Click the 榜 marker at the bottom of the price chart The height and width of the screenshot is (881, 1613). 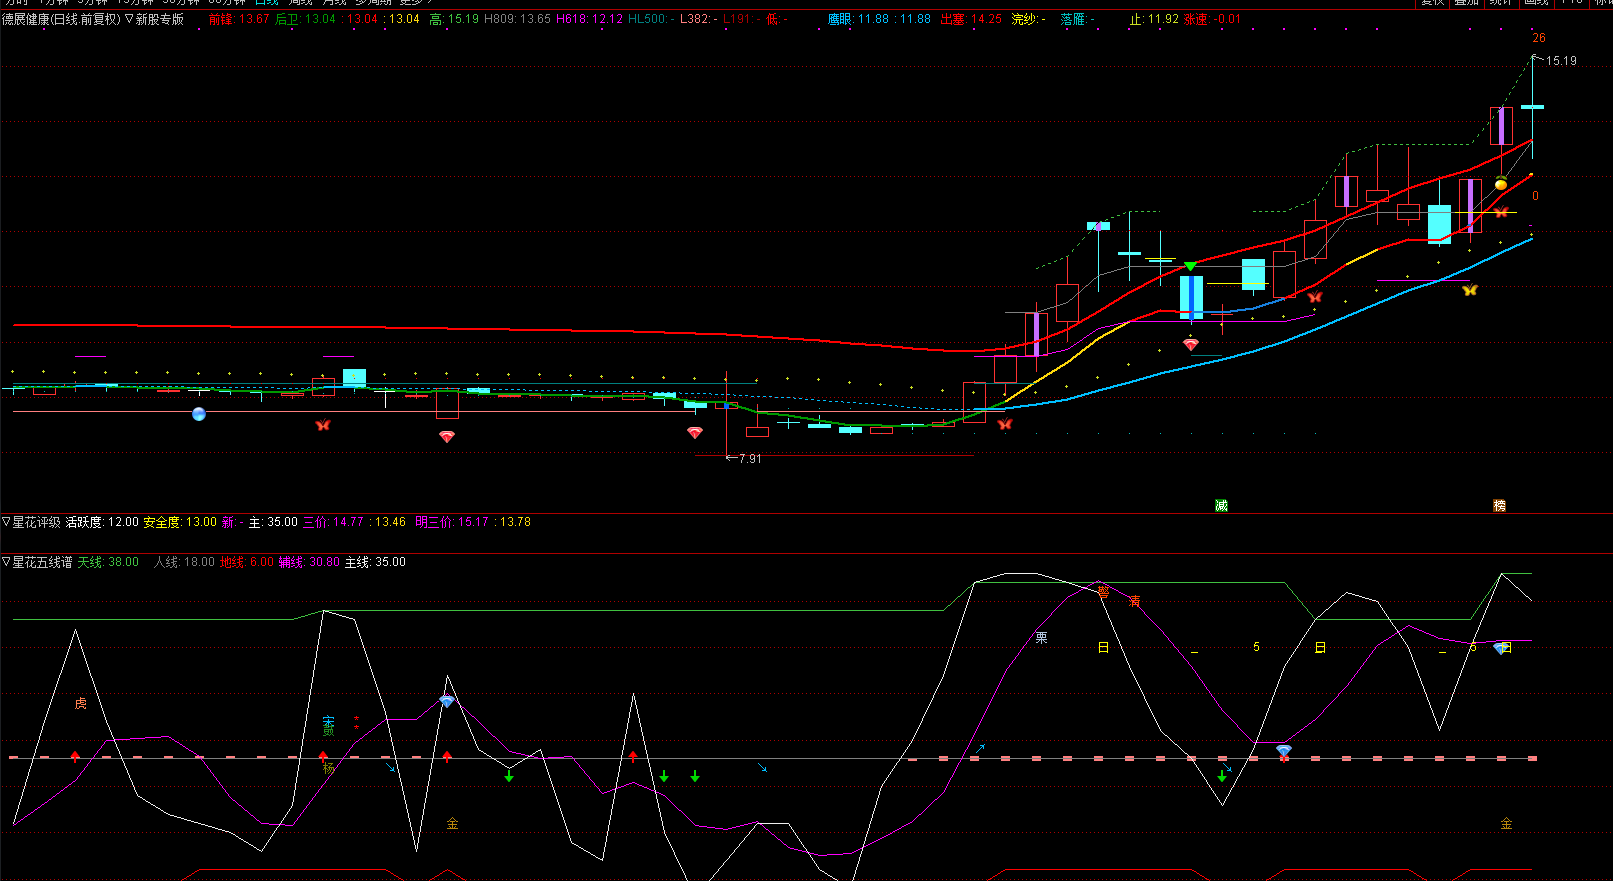tap(1499, 506)
